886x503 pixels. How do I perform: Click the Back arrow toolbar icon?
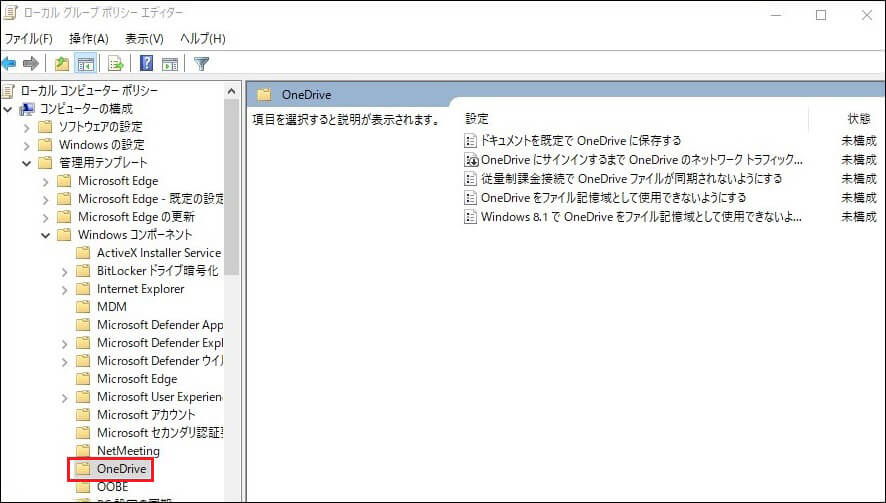9,63
